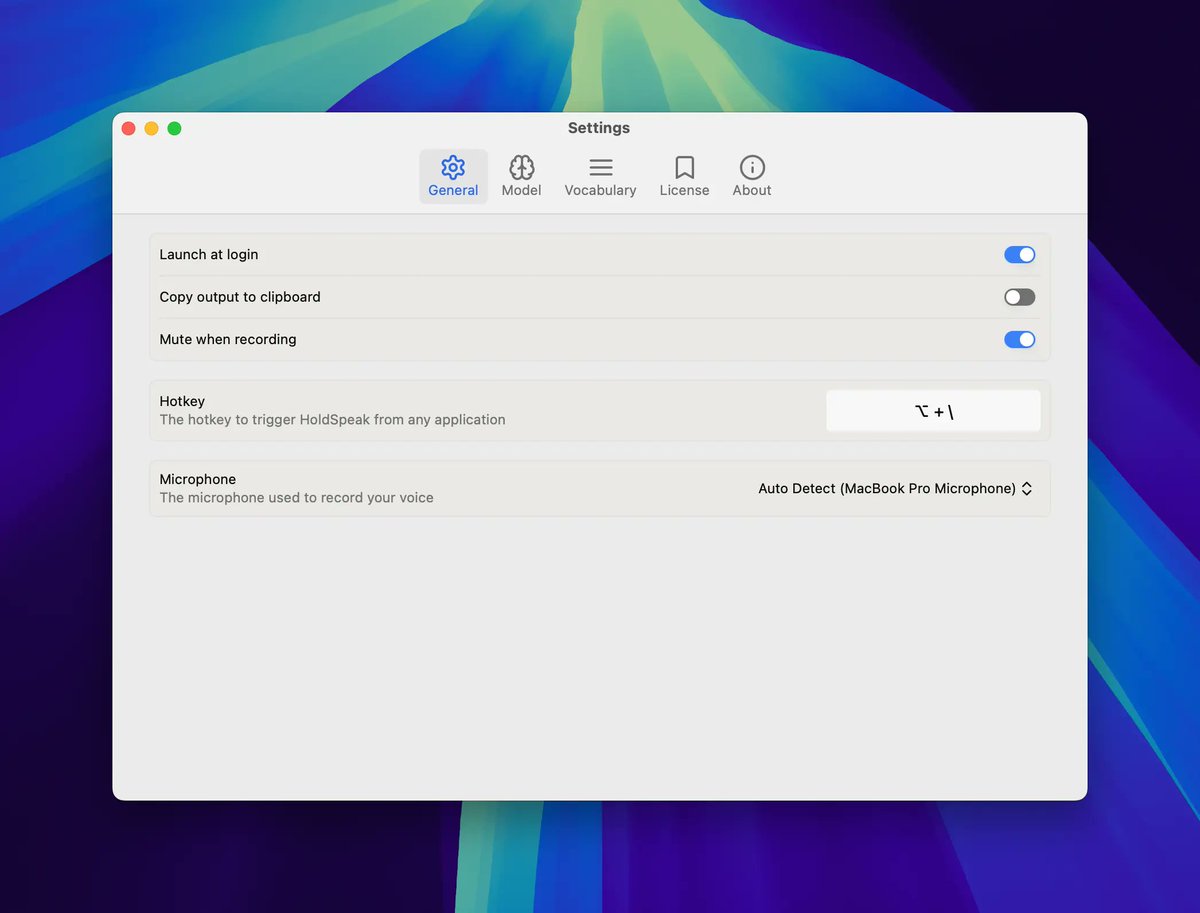The image size is (1200, 913).
Task: Select the General tab label
Action: [453, 191]
